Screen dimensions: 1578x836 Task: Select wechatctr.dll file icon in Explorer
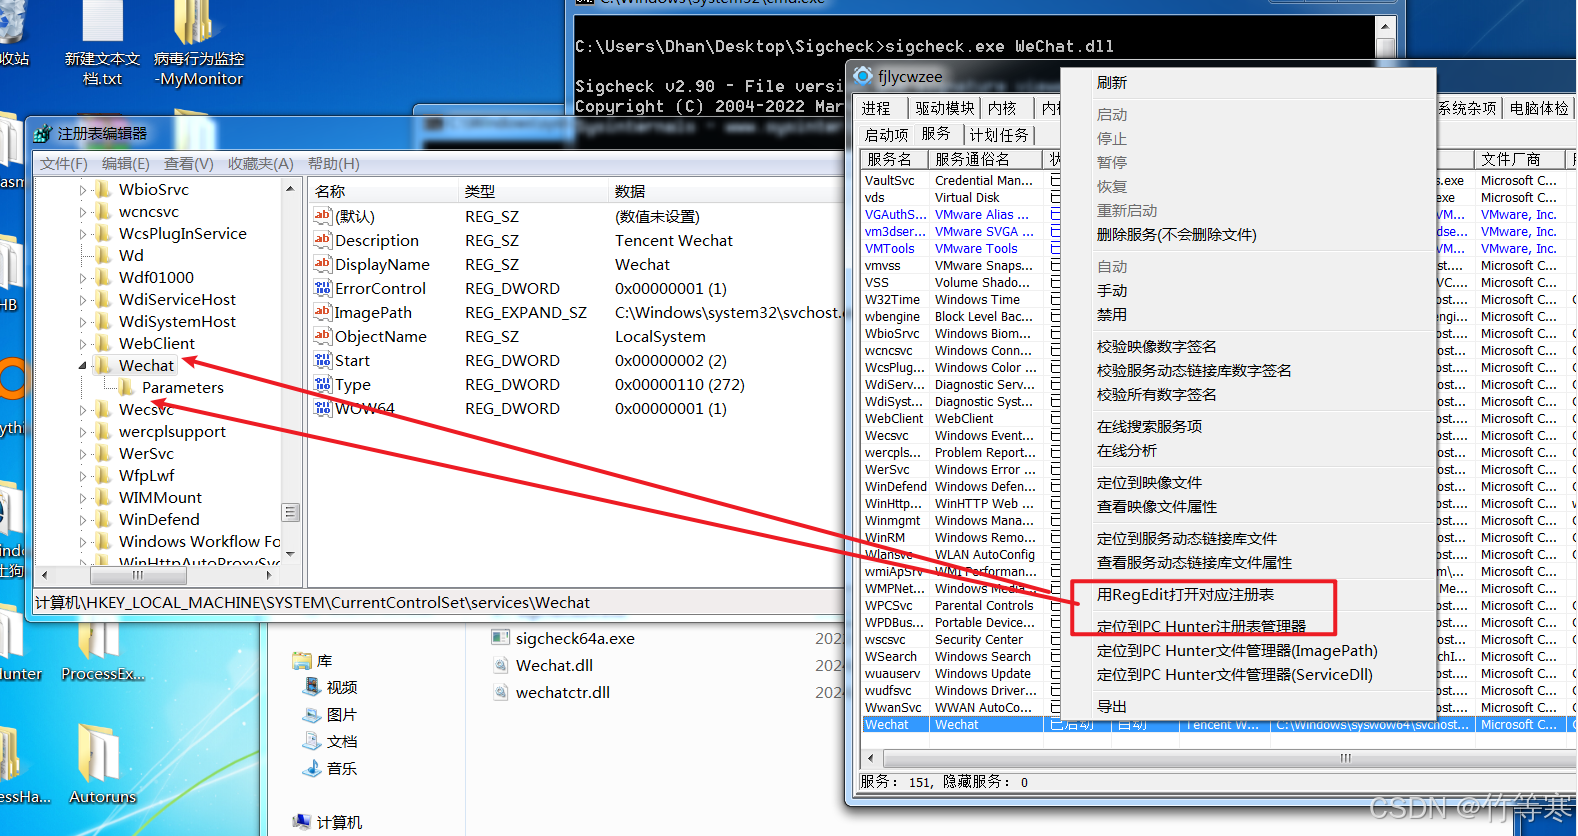[500, 692]
